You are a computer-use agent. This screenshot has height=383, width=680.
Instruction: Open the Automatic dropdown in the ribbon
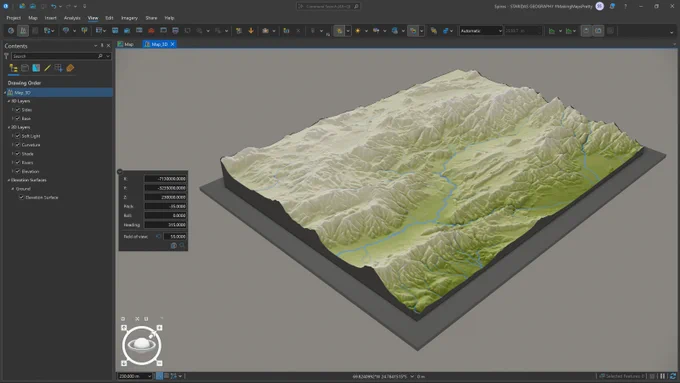point(481,31)
